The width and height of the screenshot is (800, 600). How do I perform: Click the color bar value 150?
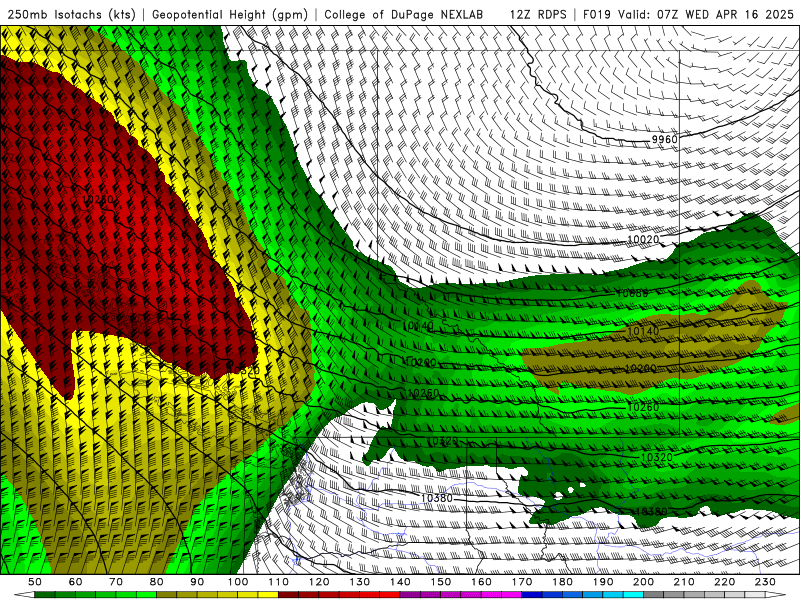(441, 582)
